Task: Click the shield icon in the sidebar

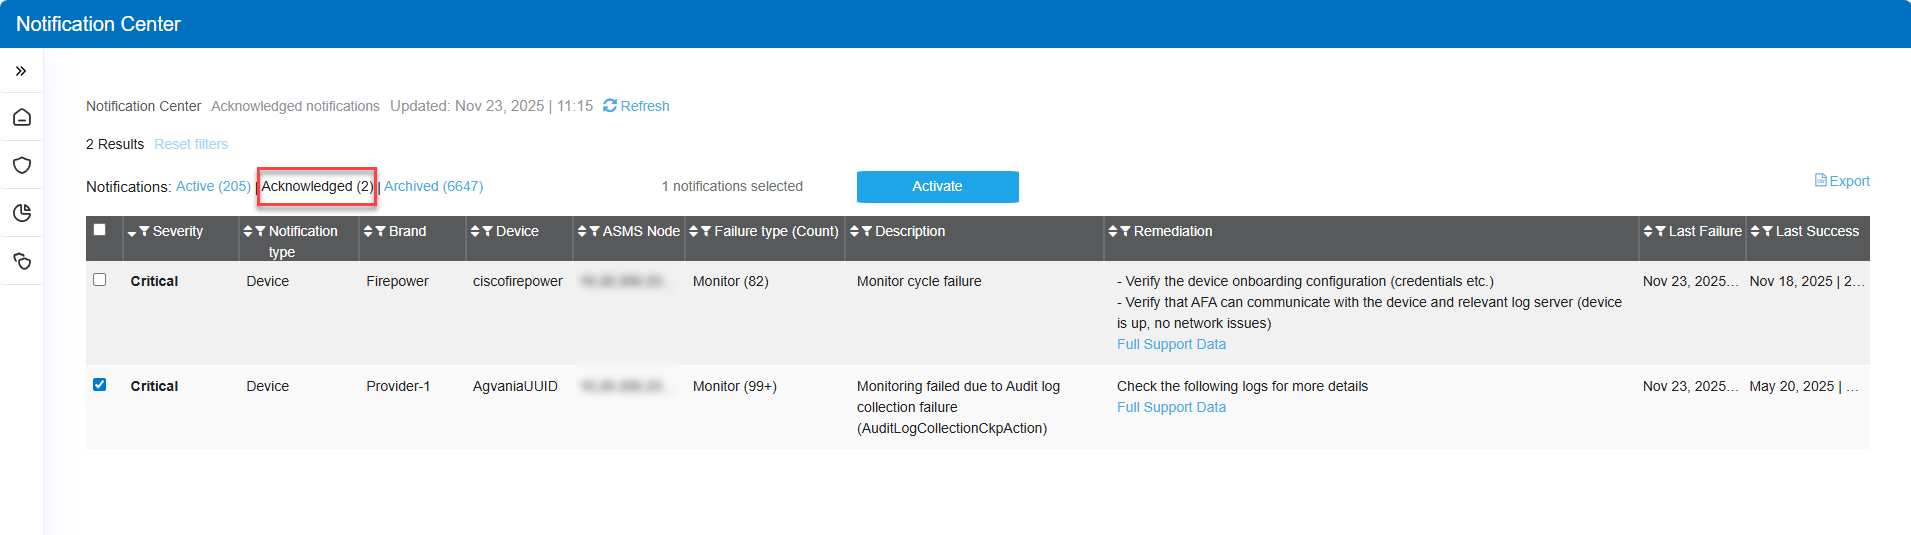Action: click(x=22, y=165)
